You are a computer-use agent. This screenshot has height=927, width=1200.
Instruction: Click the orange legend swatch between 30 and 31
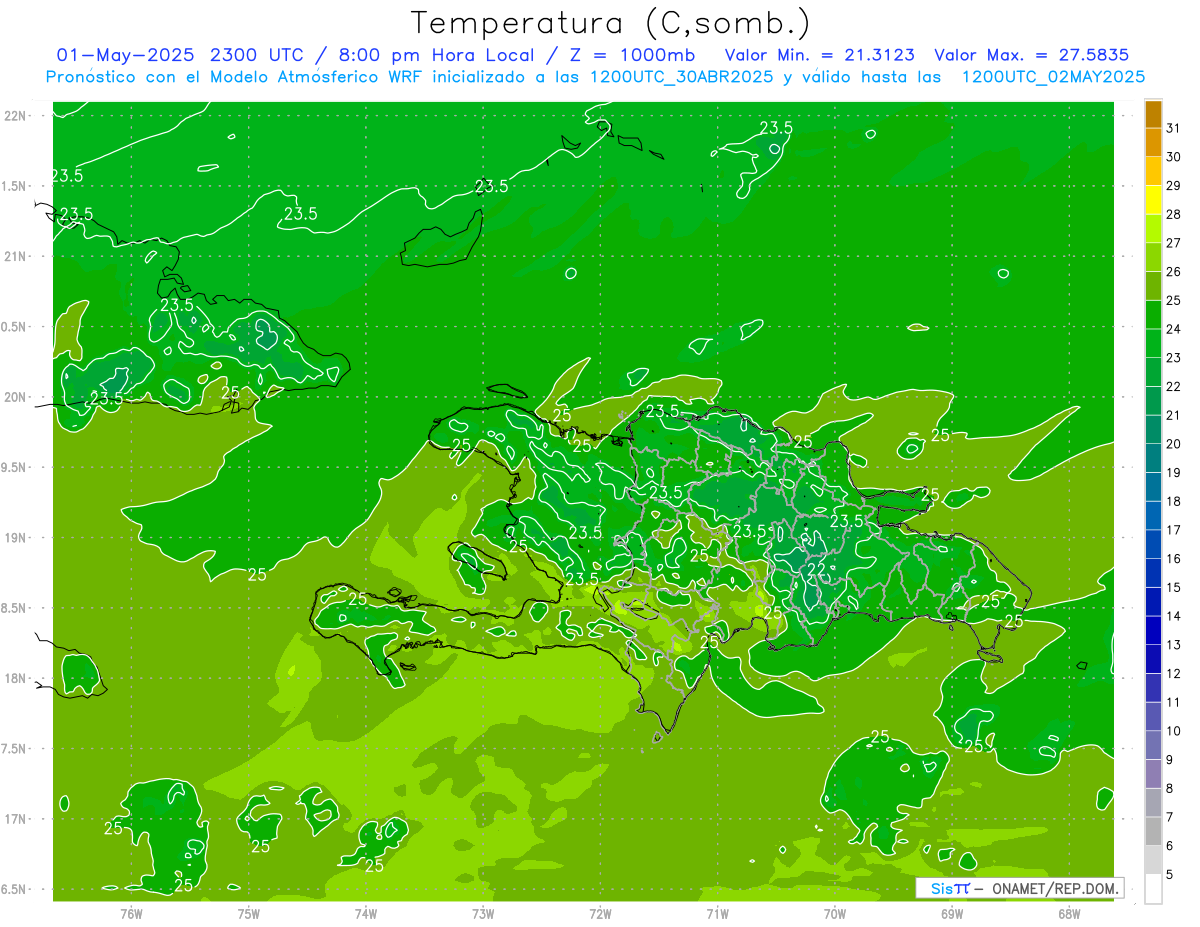coord(1153,142)
